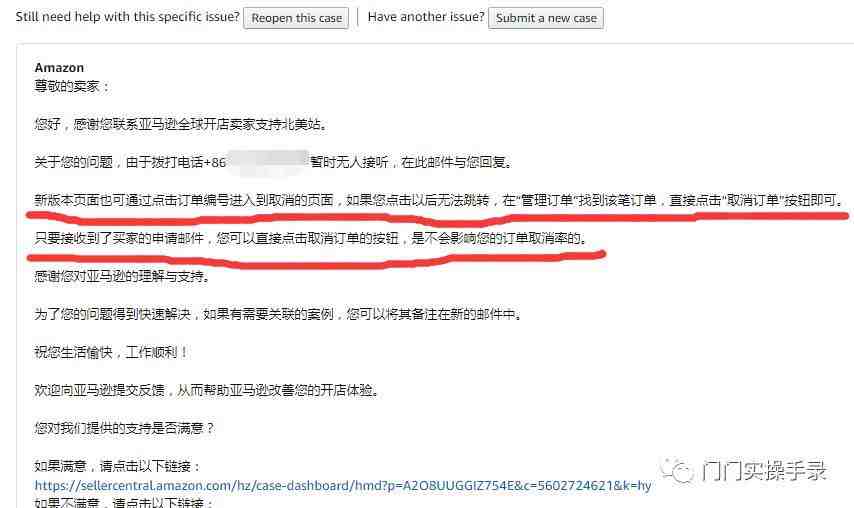This screenshot has width=854, height=508.
Task: Click the line 感谢您对亚马逊的理解与支持
Action: (x=123, y=277)
